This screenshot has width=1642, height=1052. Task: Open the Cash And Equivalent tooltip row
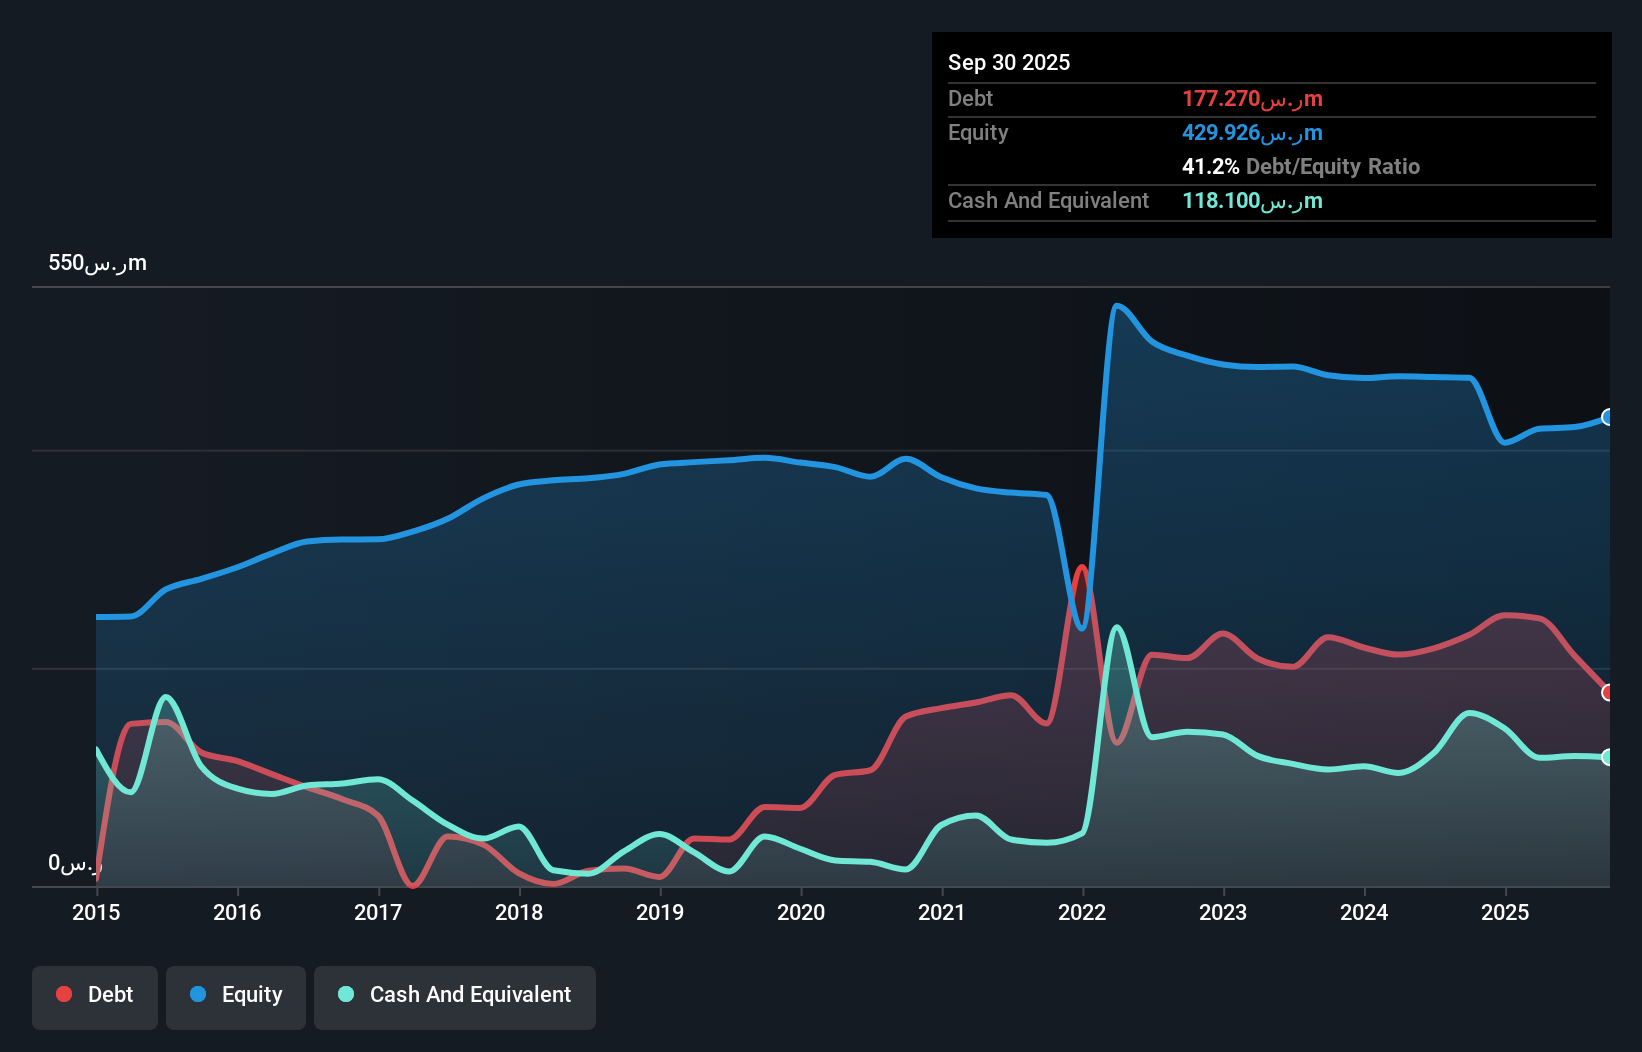pos(1048,200)
